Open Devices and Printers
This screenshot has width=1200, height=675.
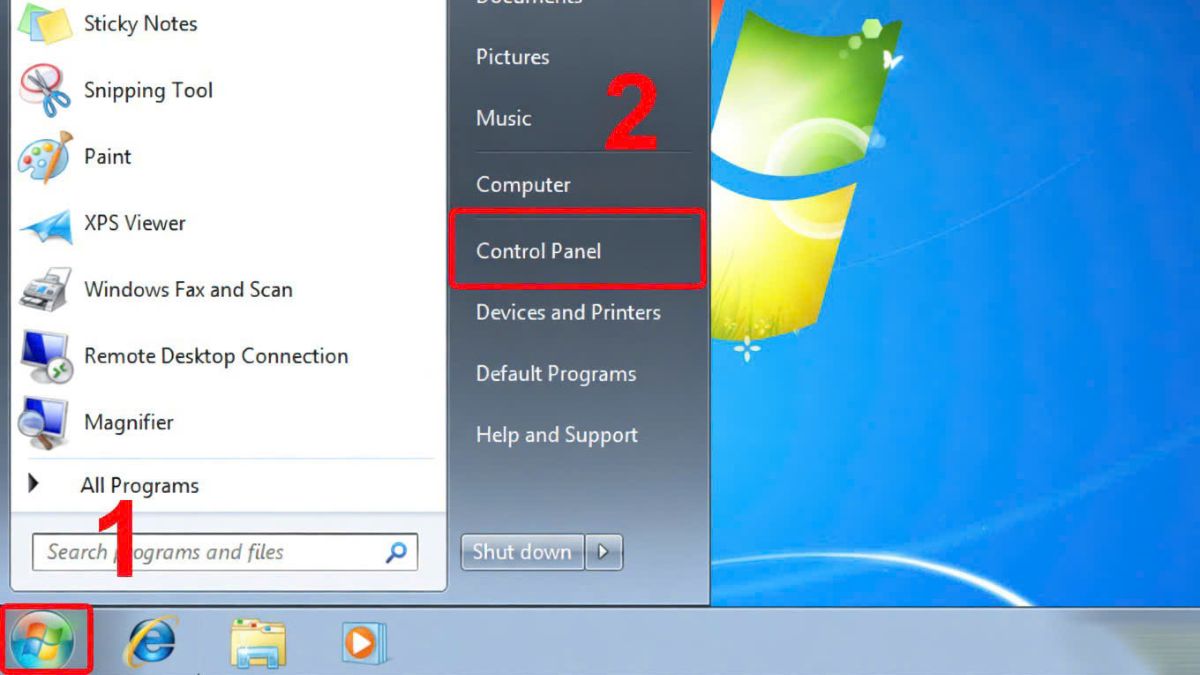point(566,312)
